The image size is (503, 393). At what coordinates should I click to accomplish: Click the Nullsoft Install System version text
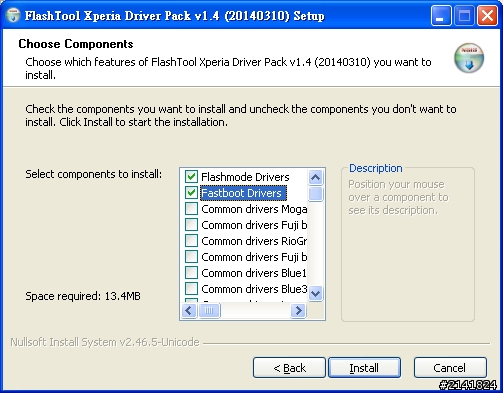(x=105, y=342)
